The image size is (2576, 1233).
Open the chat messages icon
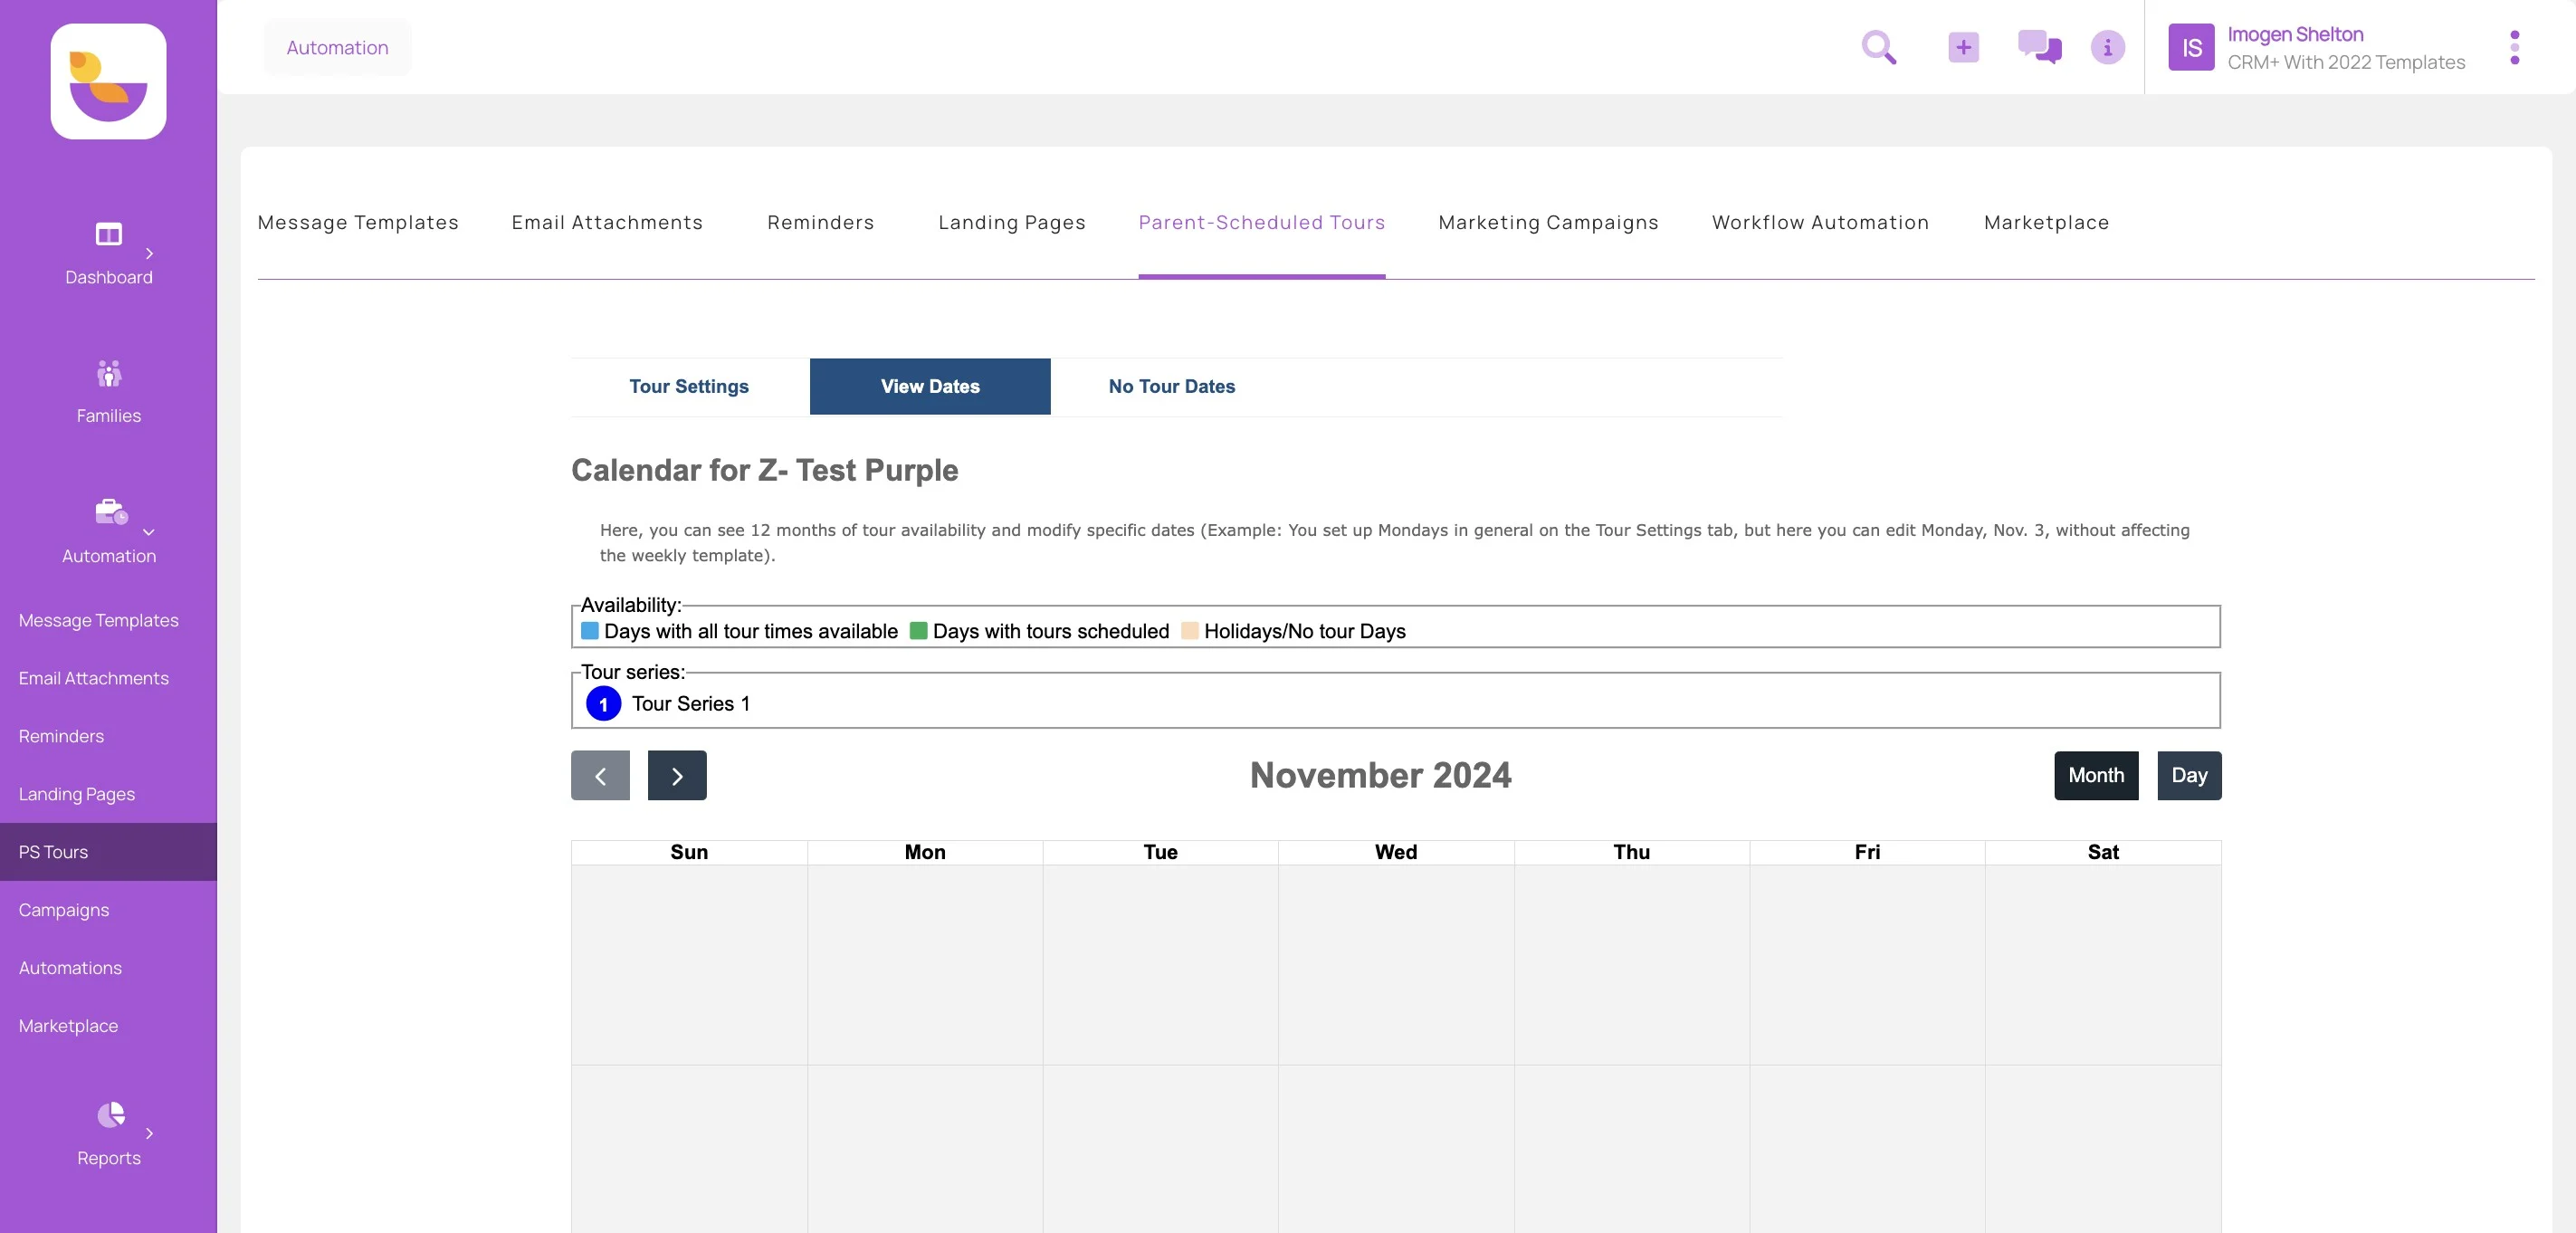pyautogui.click(x=2039, y=47)
